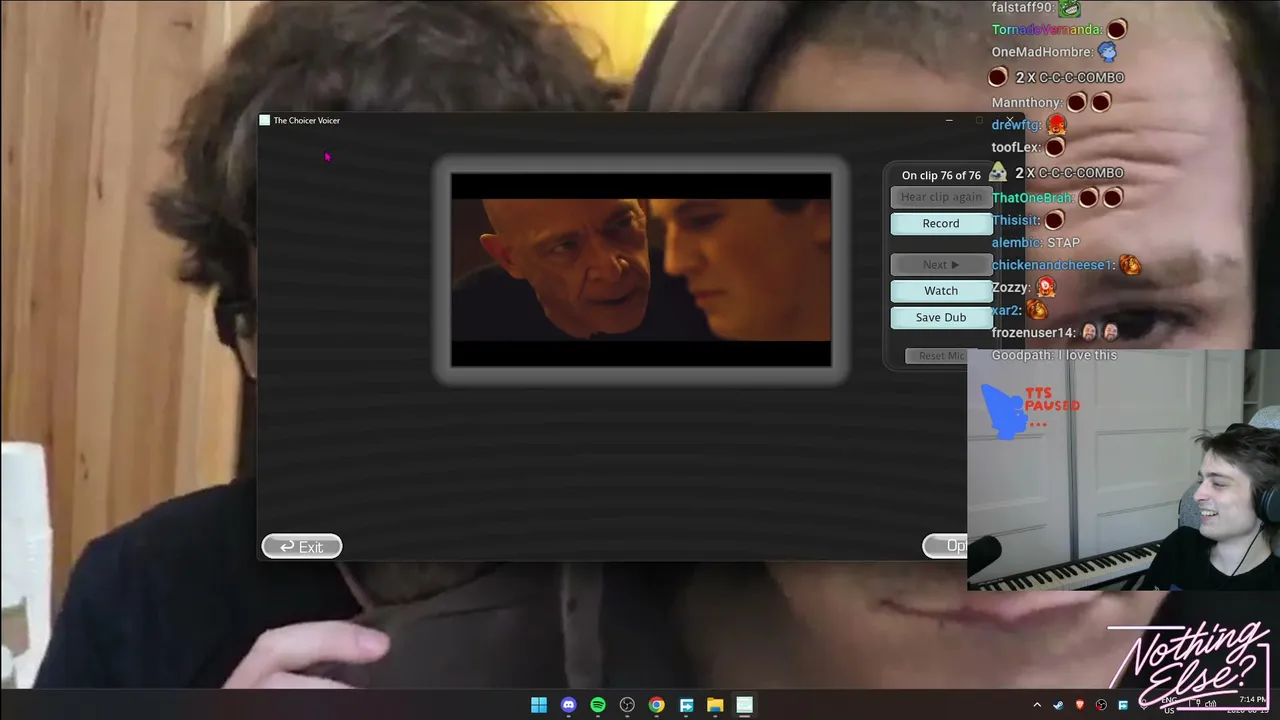Click the emote beside Zozzy

(x=1046, y=287)
